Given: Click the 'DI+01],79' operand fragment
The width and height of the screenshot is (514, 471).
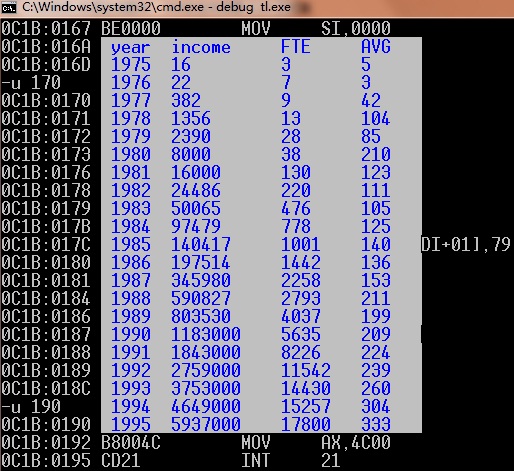Looking at the screenshot, I should (466, 244).
